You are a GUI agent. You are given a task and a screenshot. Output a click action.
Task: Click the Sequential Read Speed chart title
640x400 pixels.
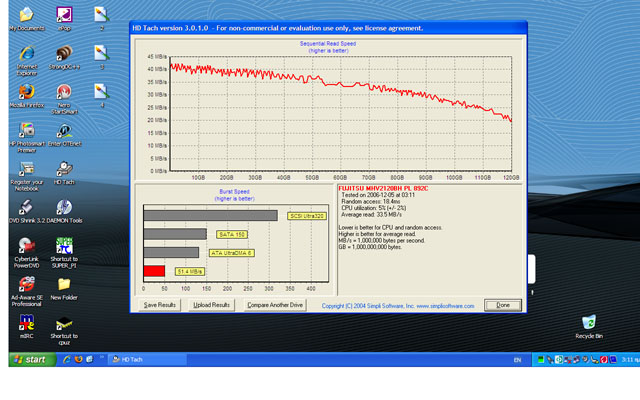click(328, 43)
